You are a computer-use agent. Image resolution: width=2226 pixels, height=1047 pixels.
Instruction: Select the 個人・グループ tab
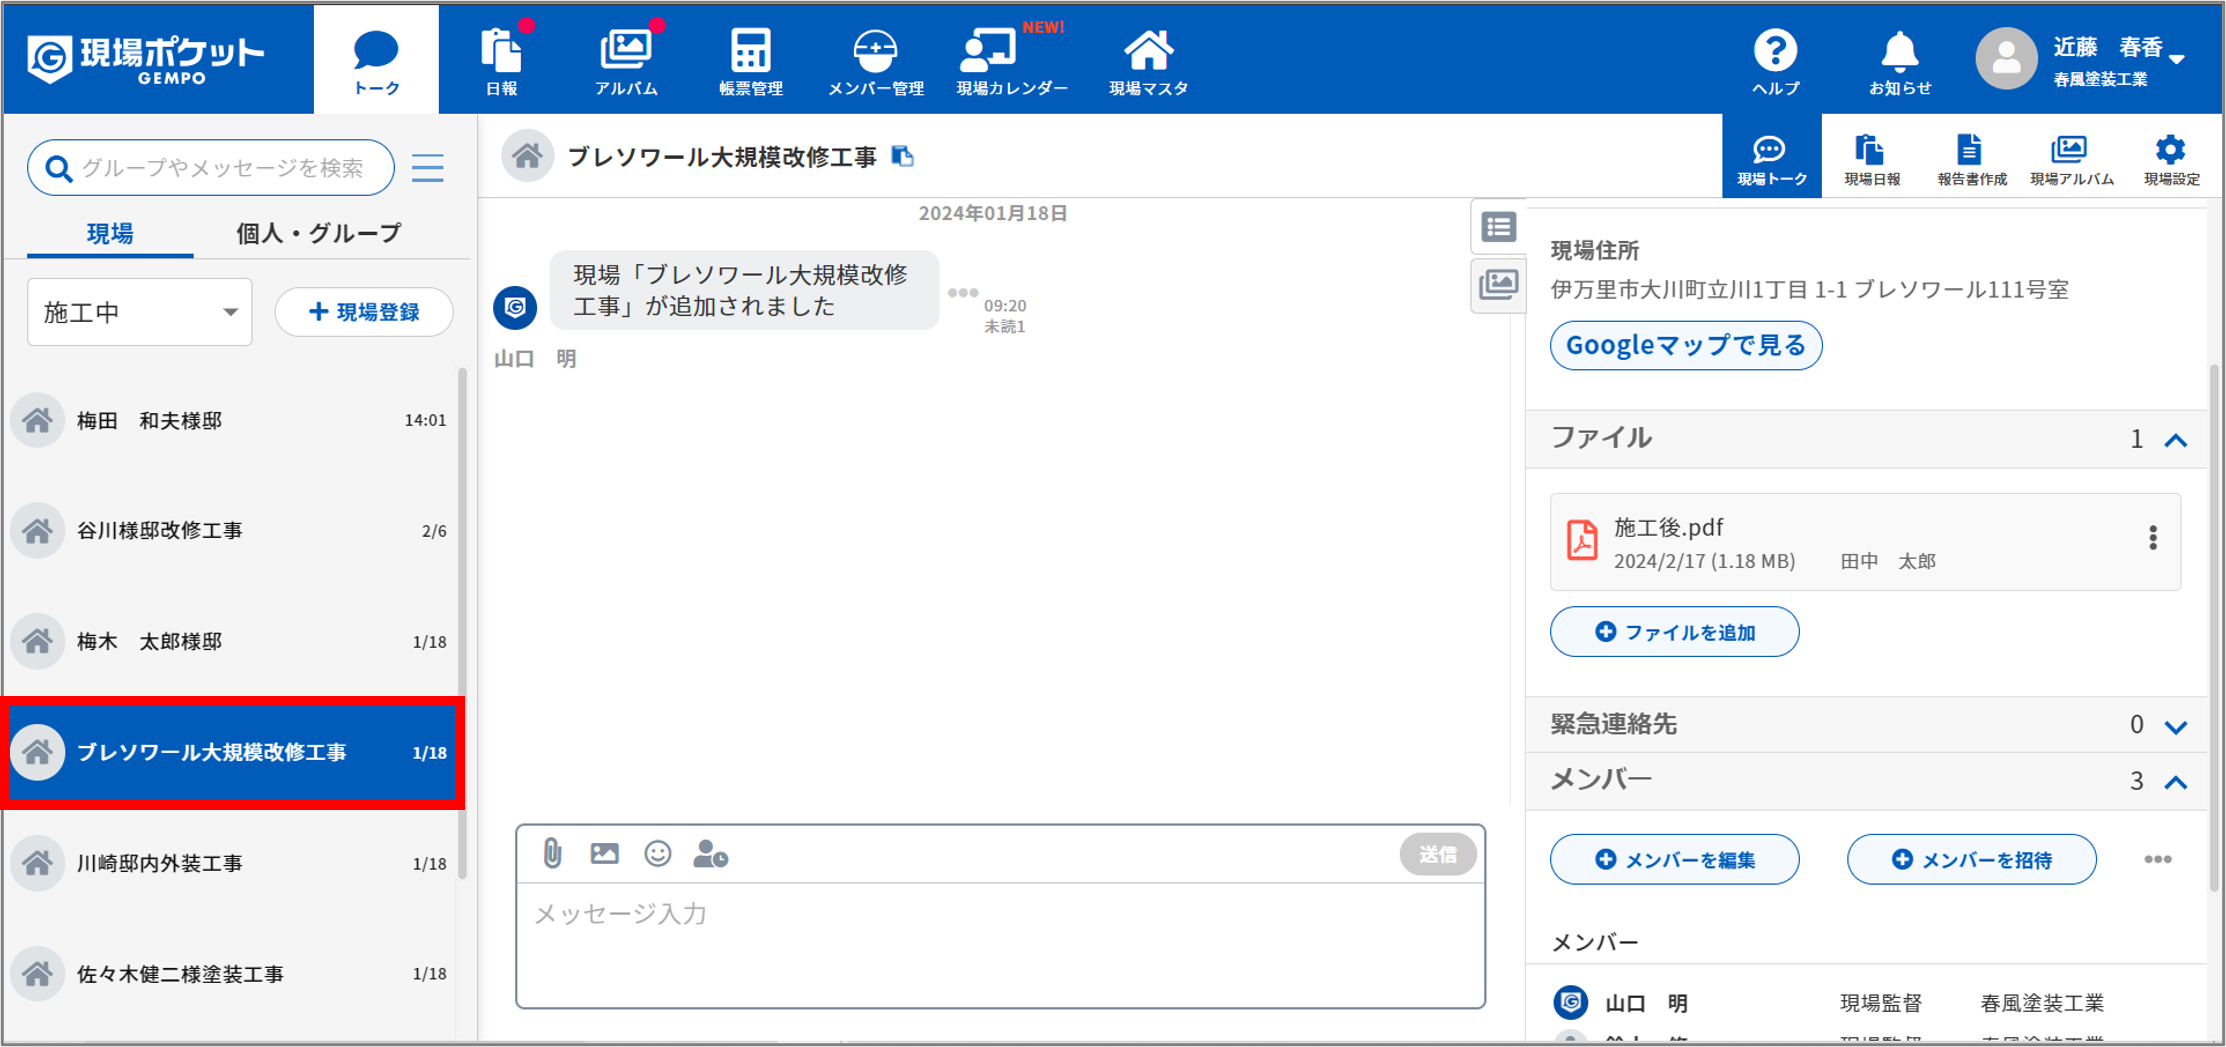point(318,234)
